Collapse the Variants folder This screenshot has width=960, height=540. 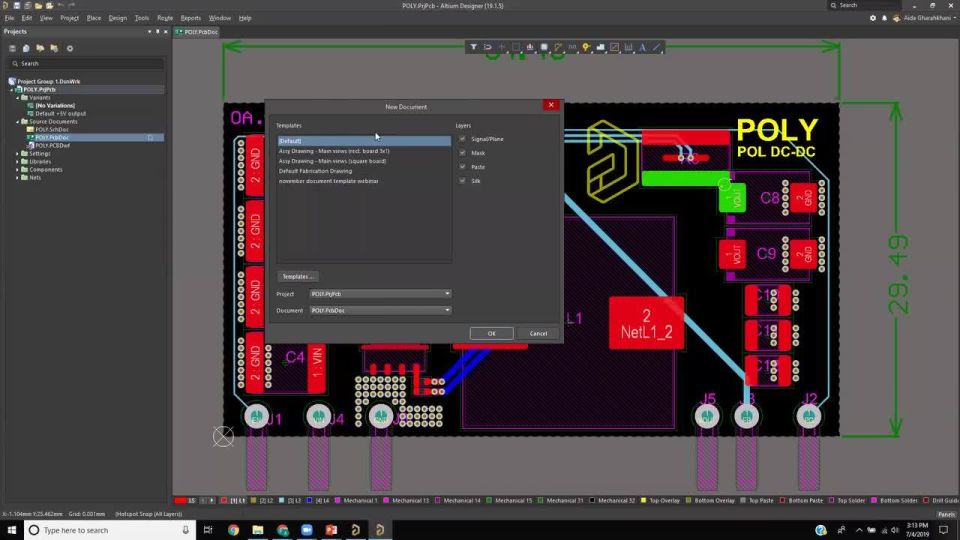(17, 97)
